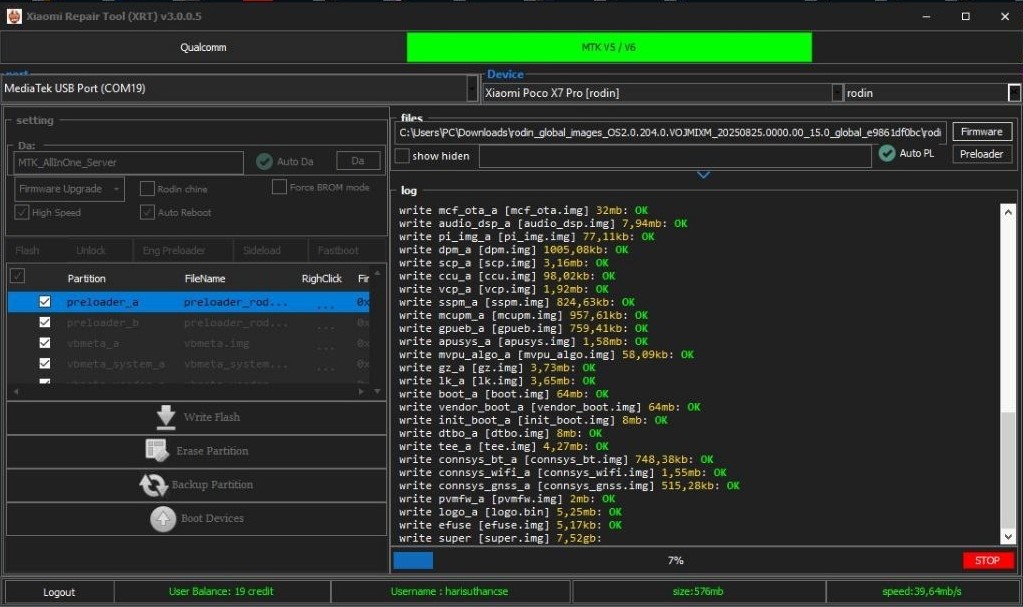Click the Backup Partition refresh-arrows icon
The image size is (1023, 607).
(x=153, y=485)
